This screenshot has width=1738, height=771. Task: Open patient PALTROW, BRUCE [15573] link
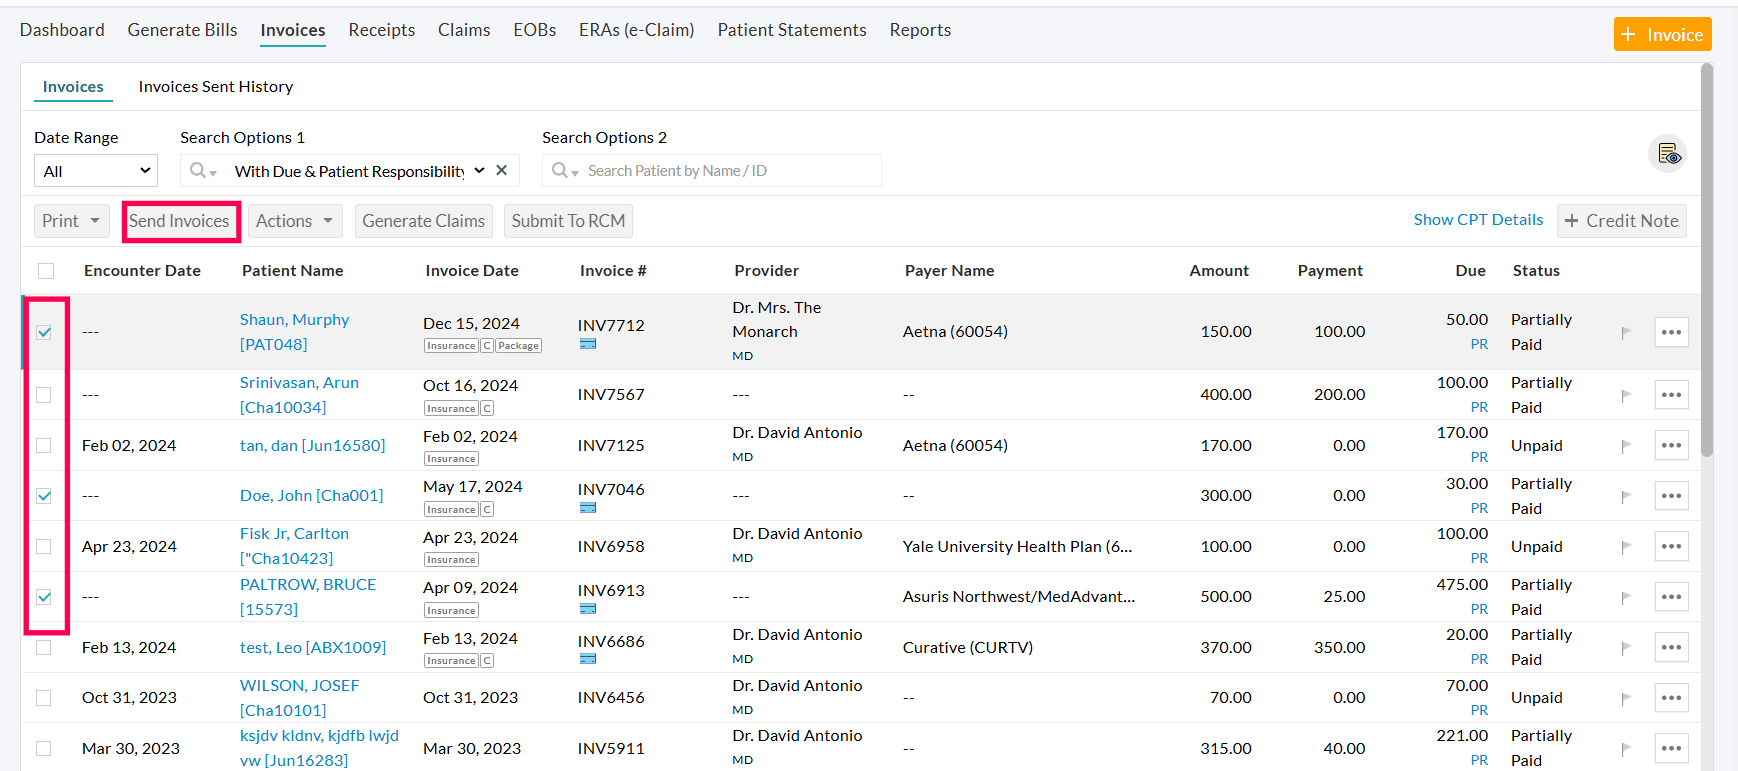pyautogui.click(x=308, y=597)
